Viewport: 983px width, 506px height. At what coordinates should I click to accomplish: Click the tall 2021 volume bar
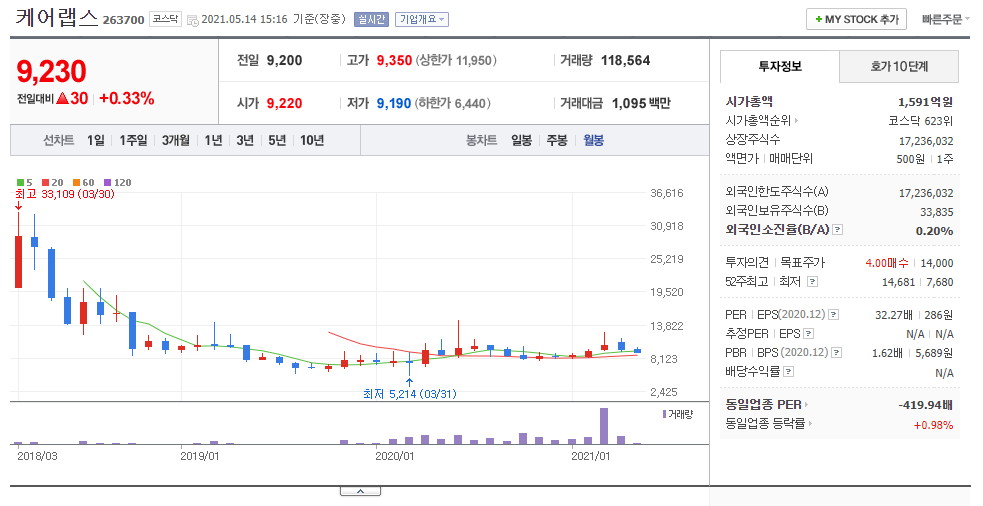click(x=604, y=426)
